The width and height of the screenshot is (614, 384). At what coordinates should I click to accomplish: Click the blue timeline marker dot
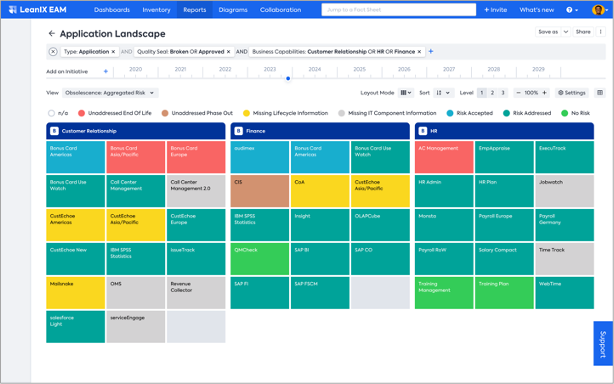[x=288, y=78]
